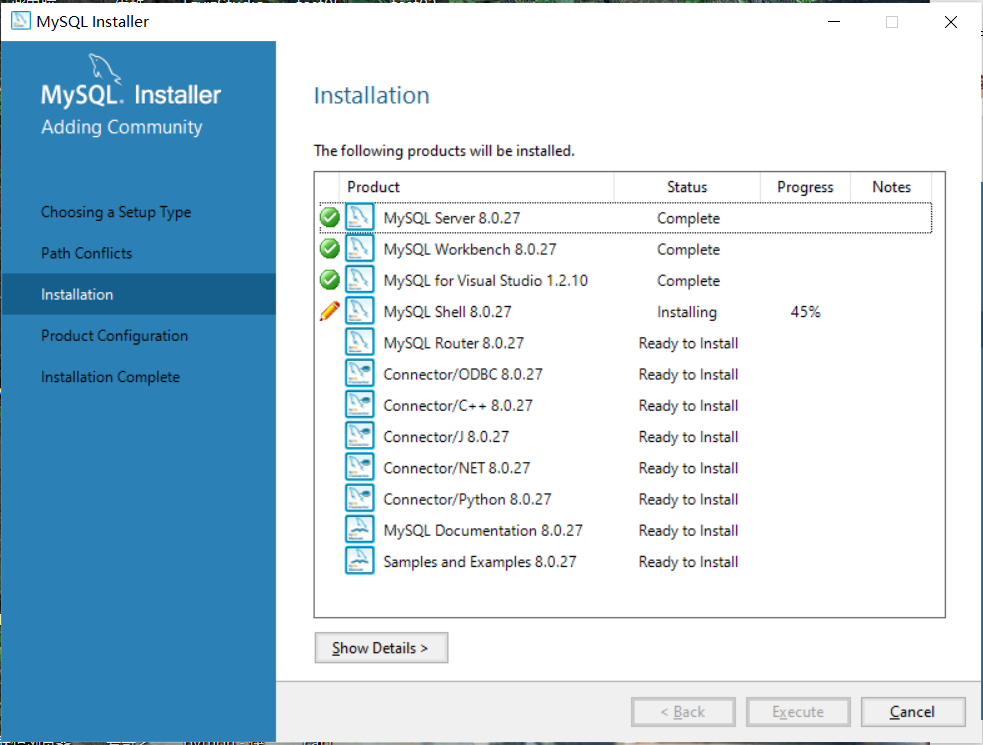This screenshot has width=983, height=745.
Task: Click the MySQL for Visual Studio icon
Action: pyautogui.click(x=360, y=279)
